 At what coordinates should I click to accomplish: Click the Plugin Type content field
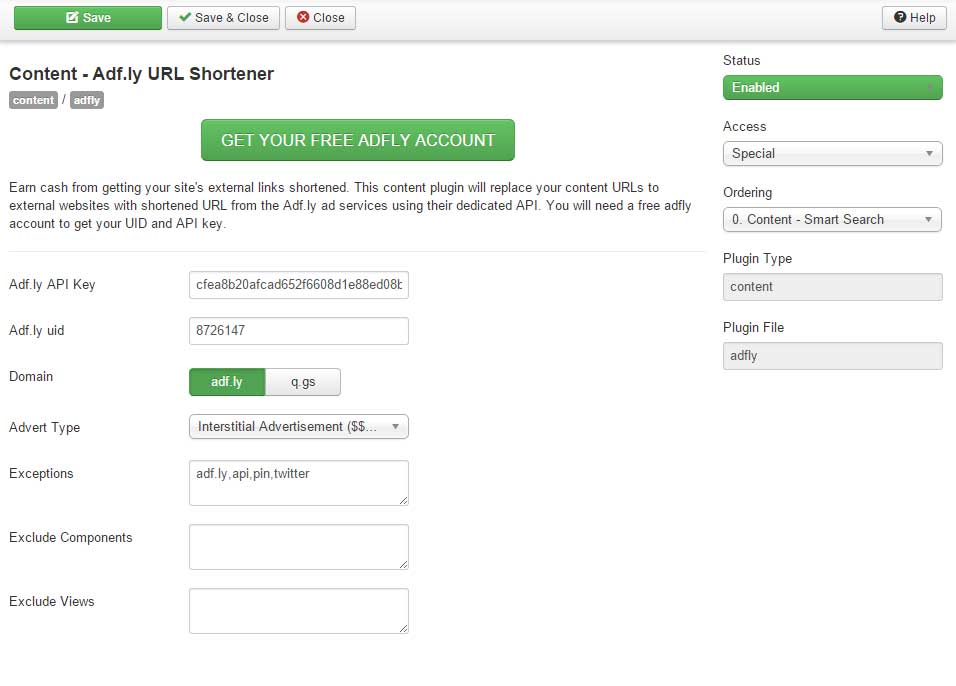coord(832,287)
